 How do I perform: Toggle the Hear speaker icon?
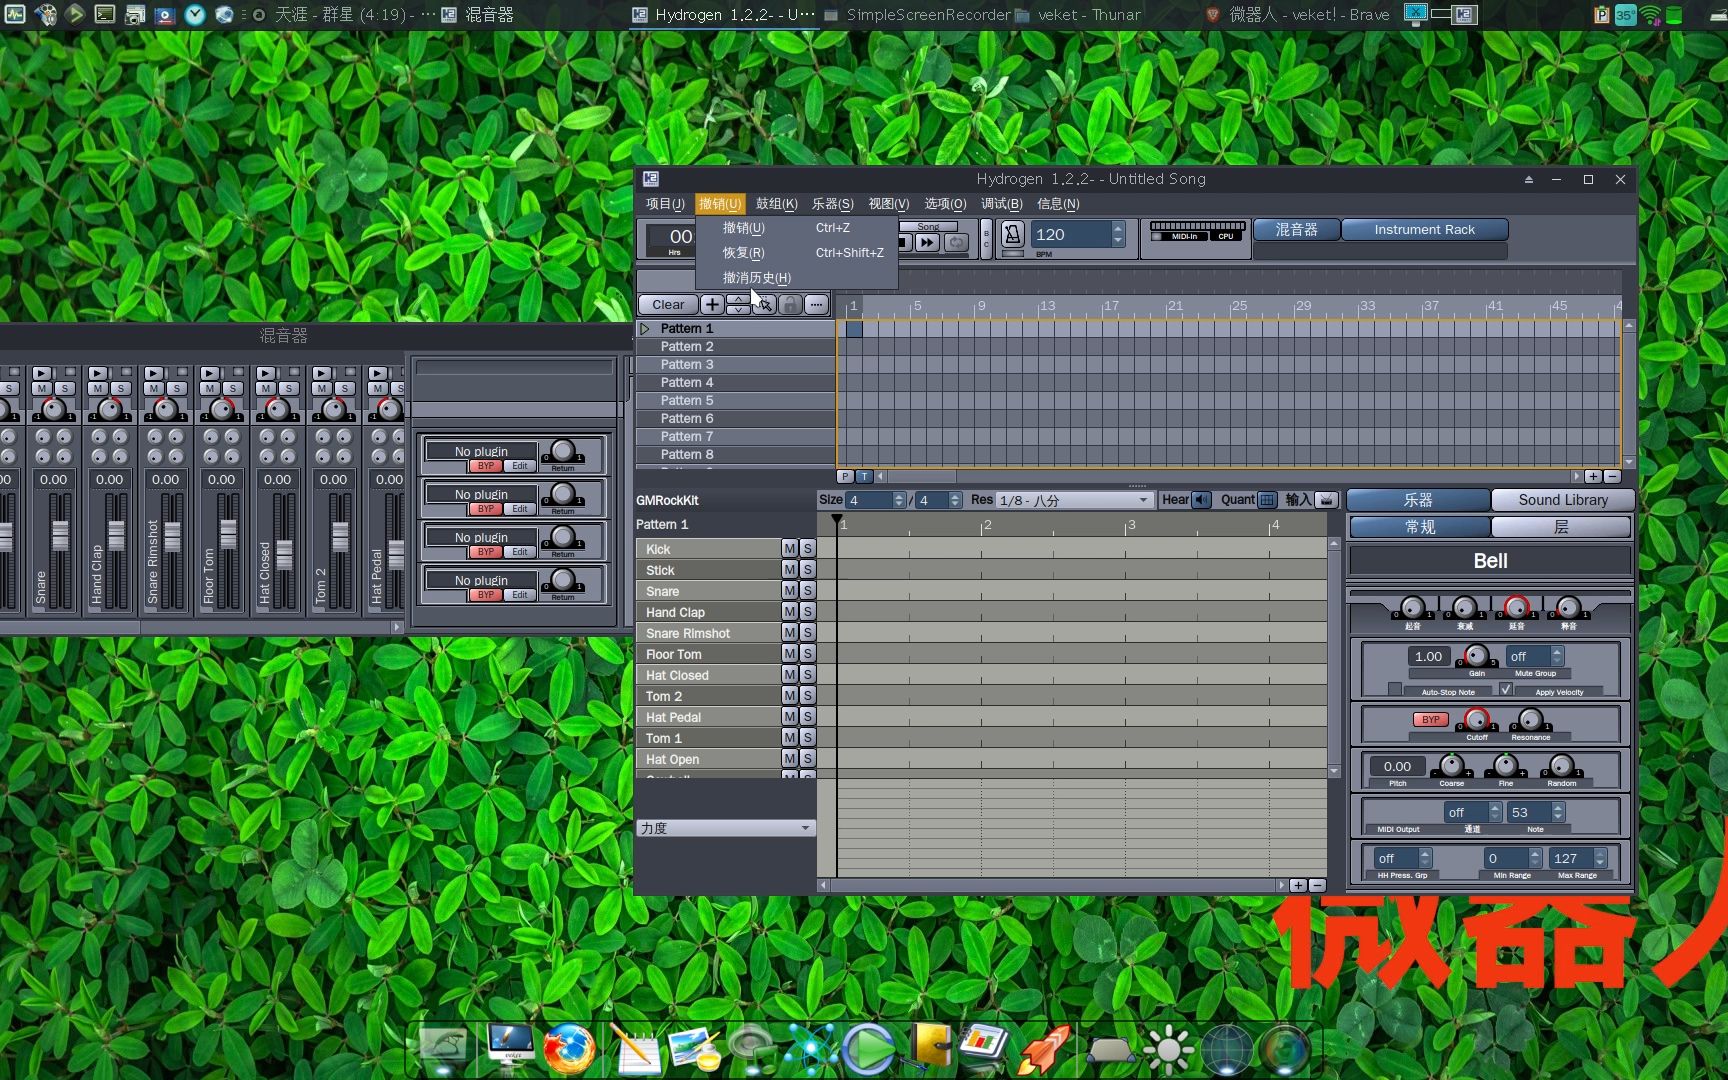1201,500
